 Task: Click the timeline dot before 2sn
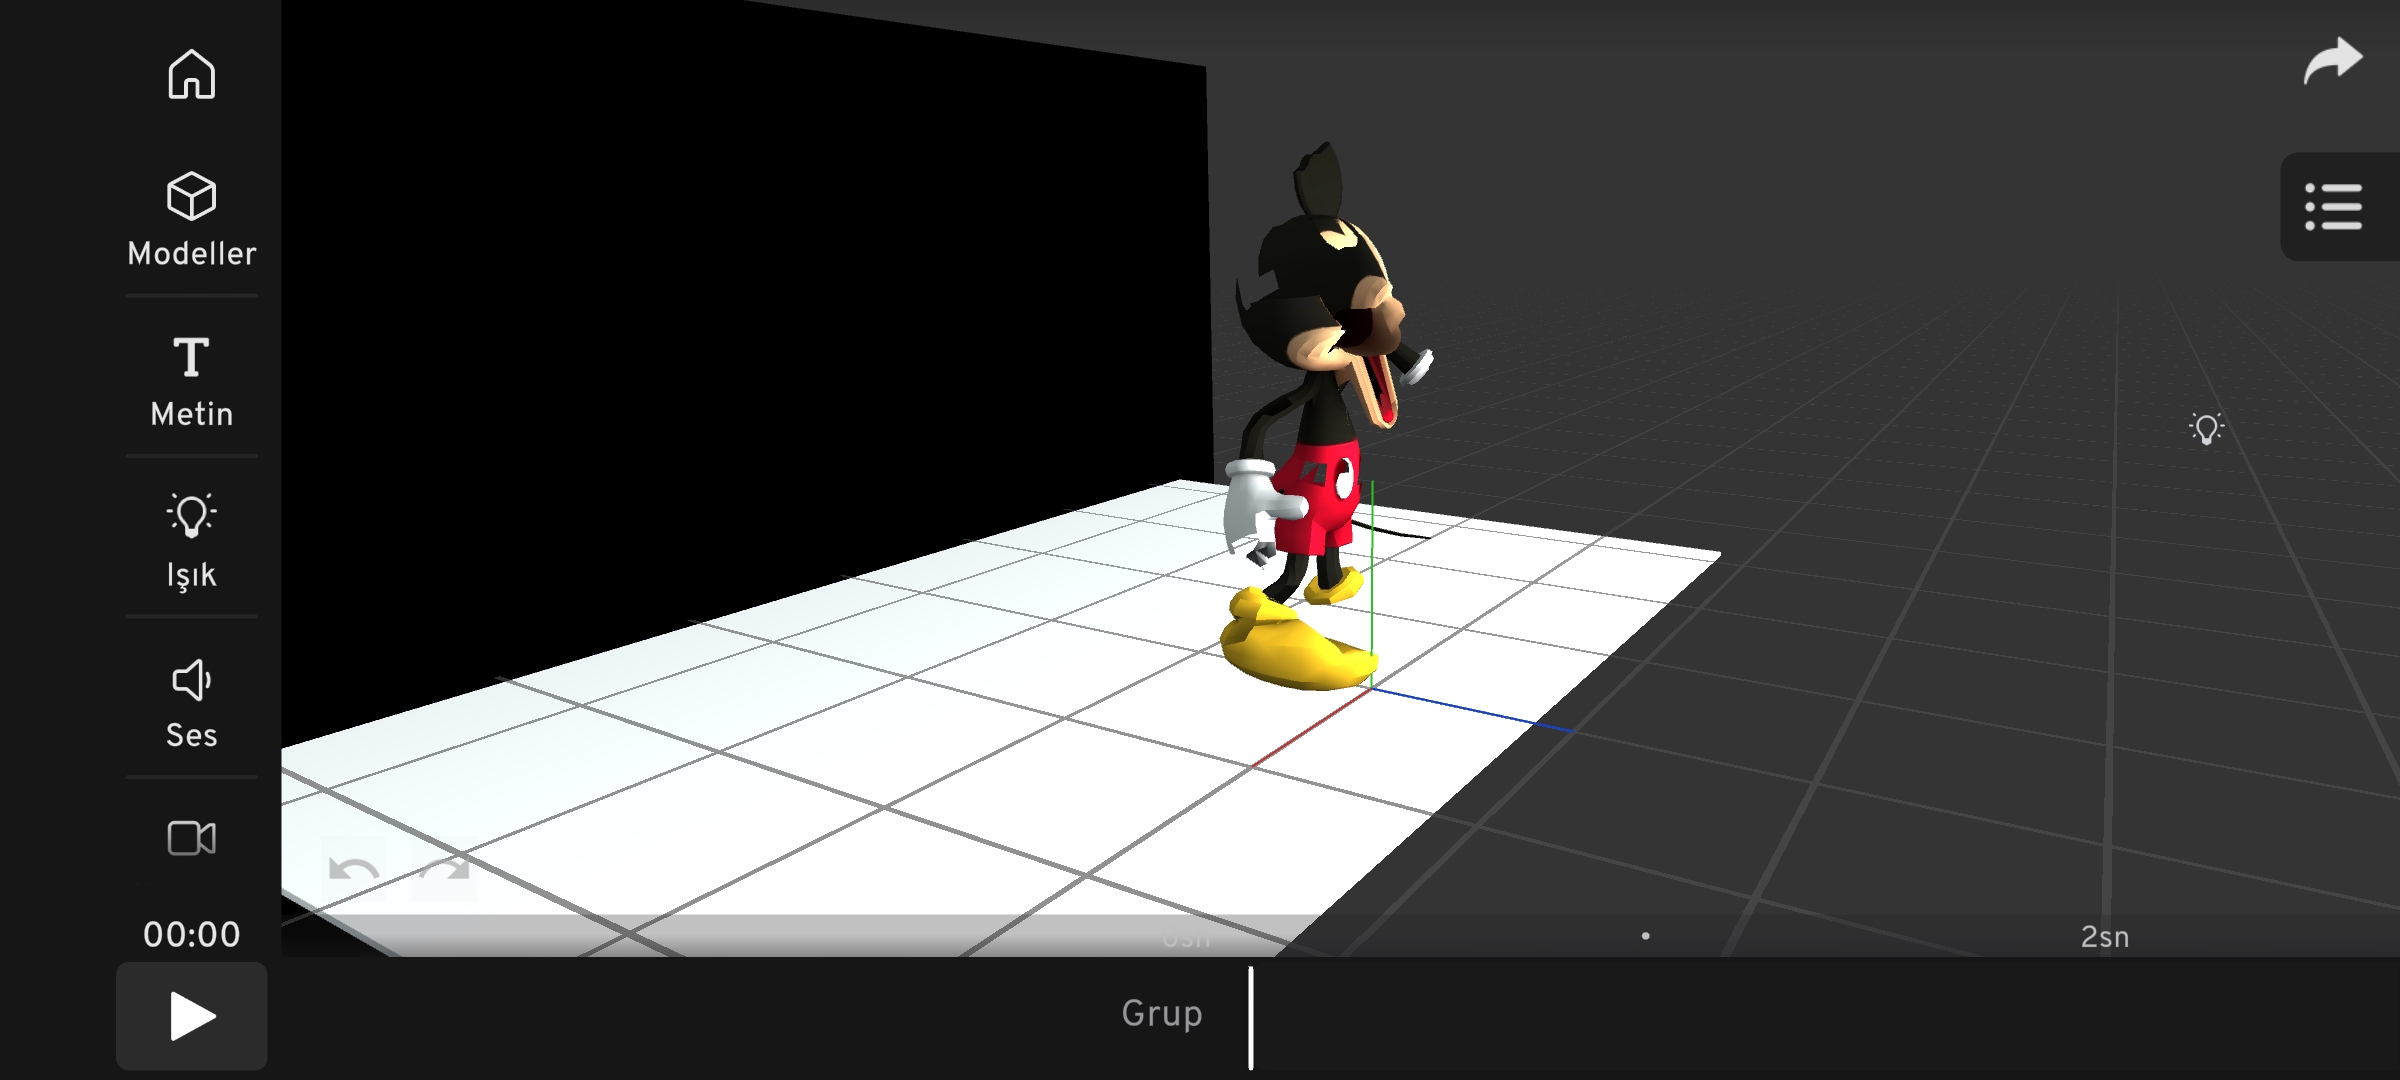[x=1645, y=936]
